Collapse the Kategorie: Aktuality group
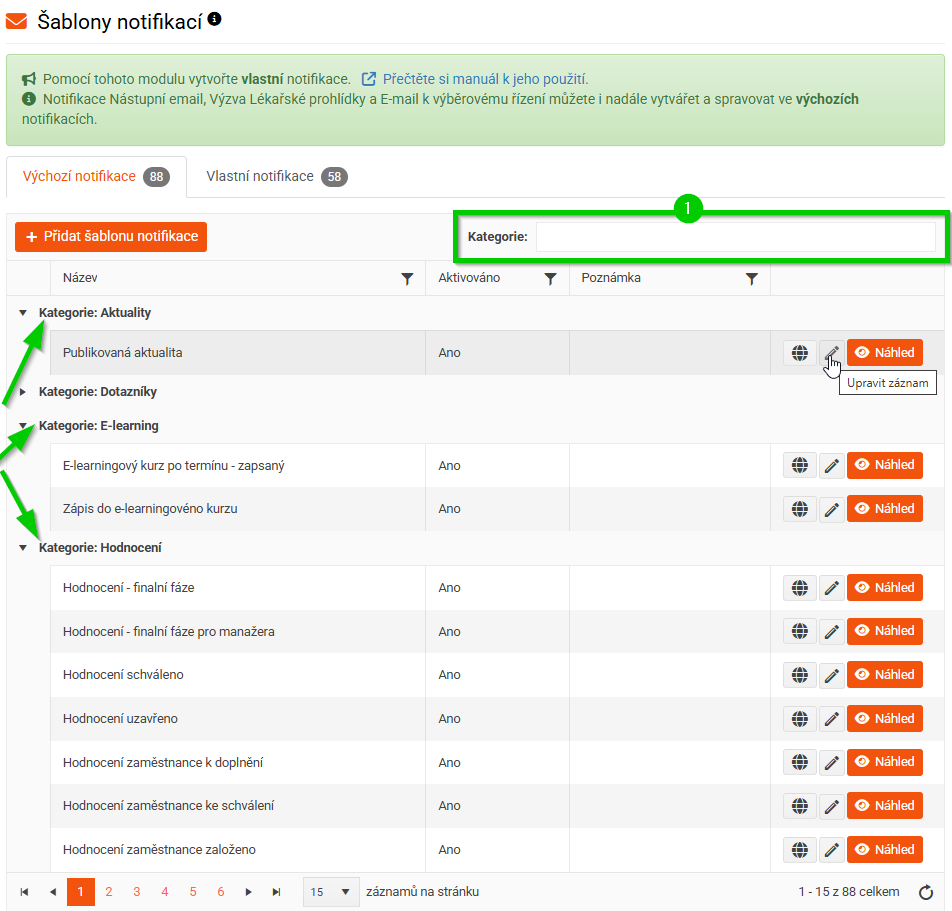The height and width of the screenshot is (911, 952). click(x=23, y=313)
